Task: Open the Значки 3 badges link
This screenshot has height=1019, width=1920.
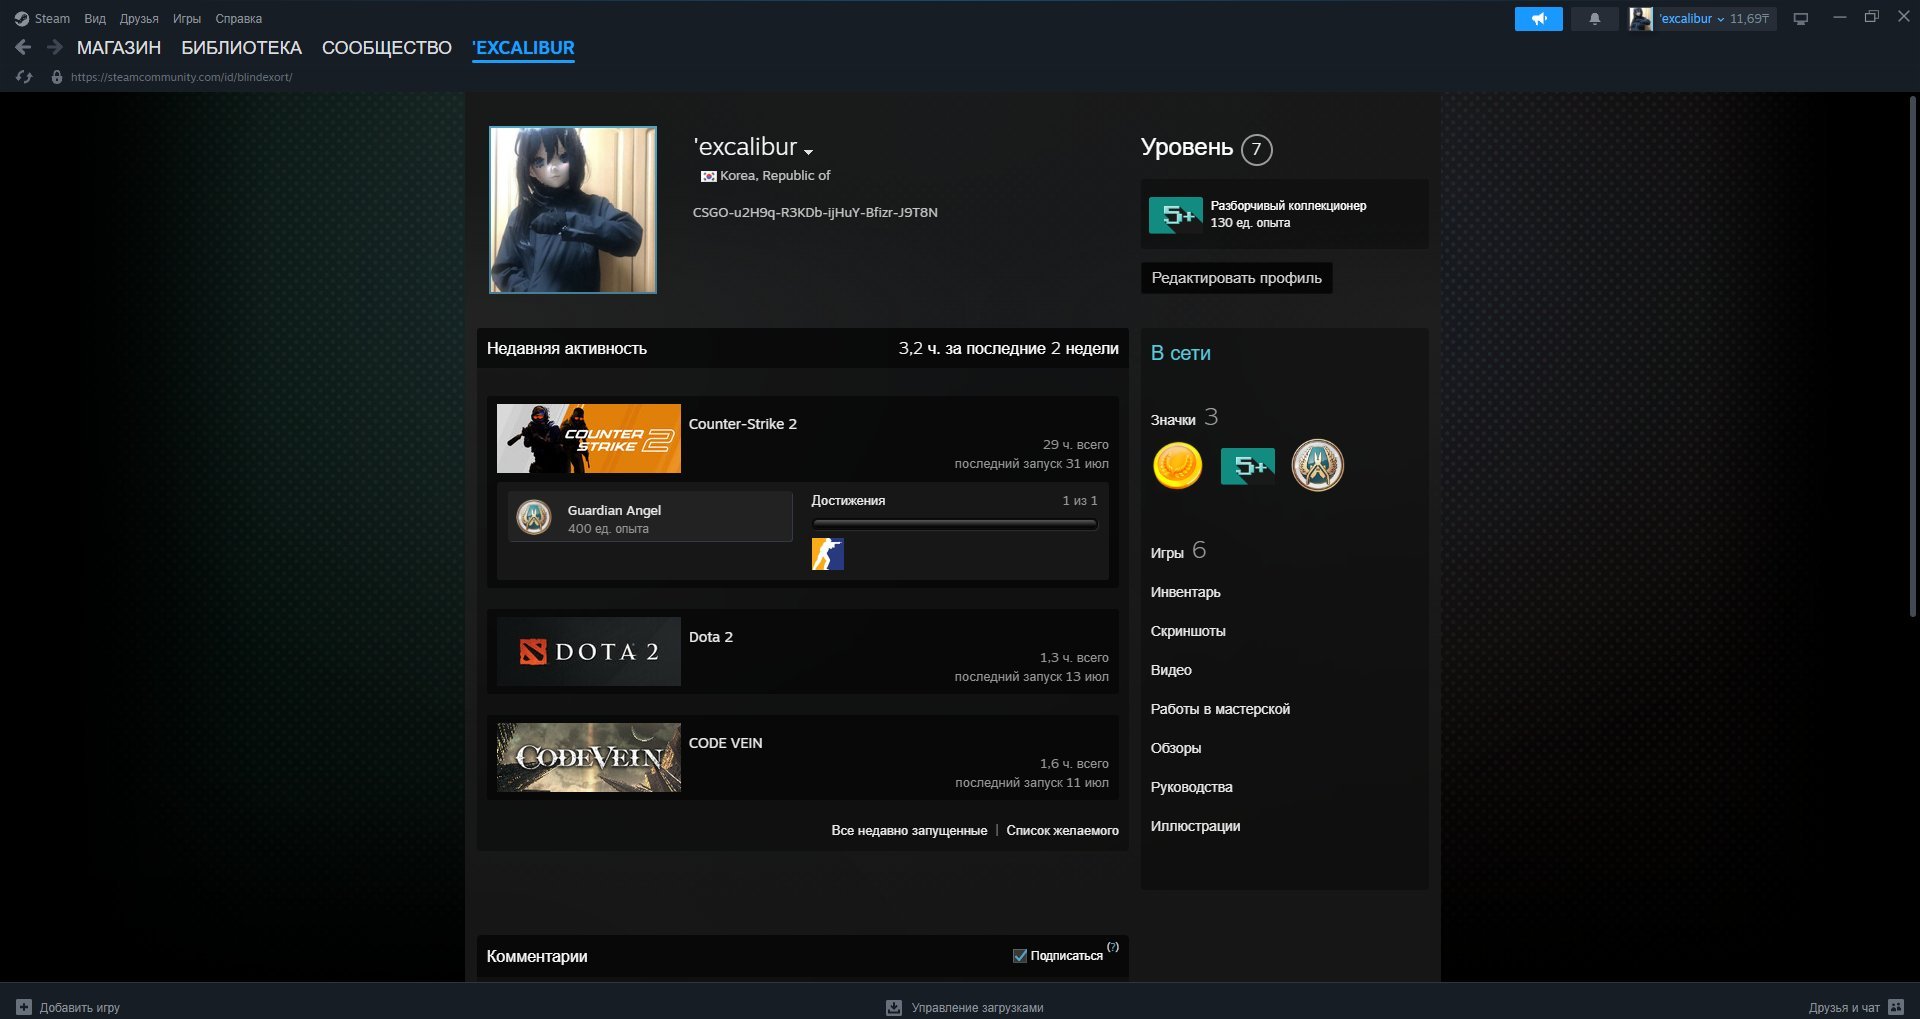Action: (1184, 418)
